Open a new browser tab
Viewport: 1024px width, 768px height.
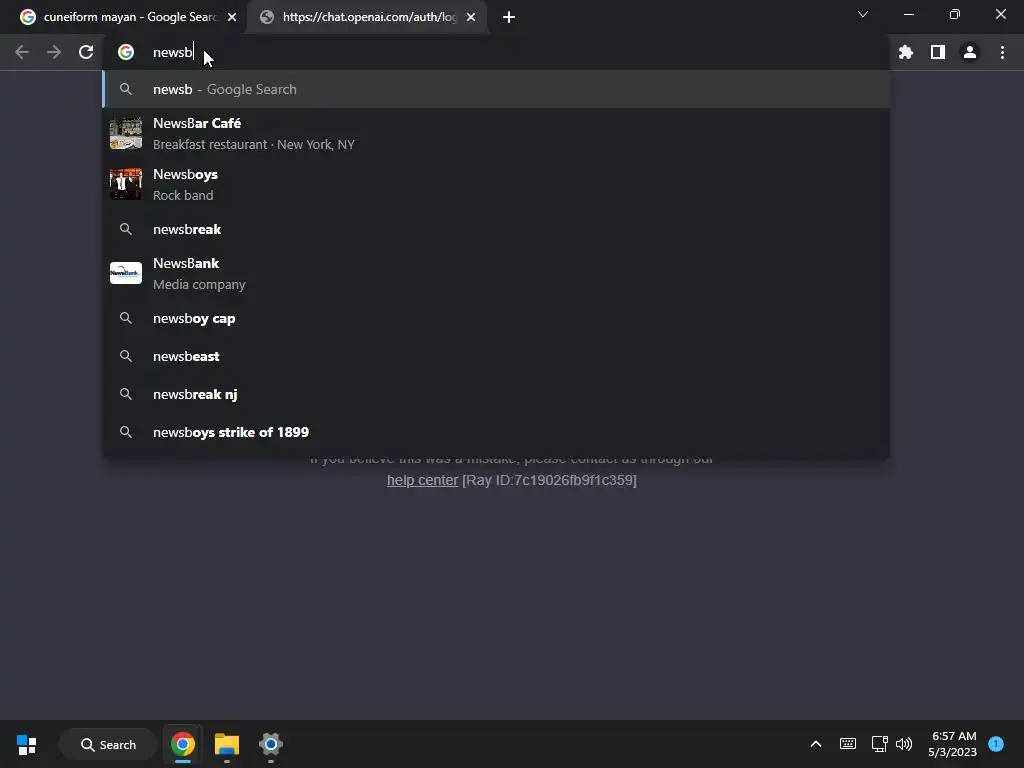click(x=509, y=17)
